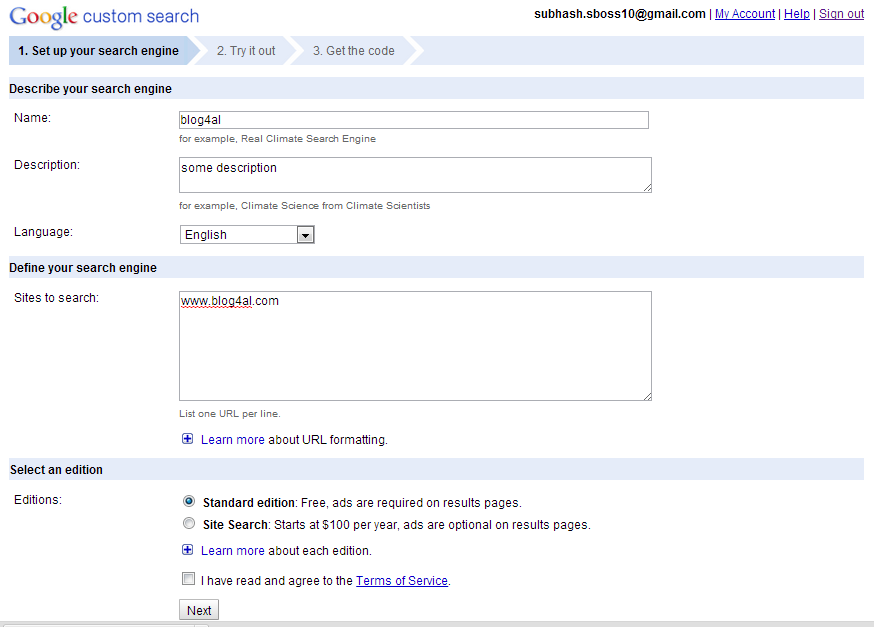Click the 'Select an edition' heading
This screenshot has height=627, width=874.
coord(56,470)
